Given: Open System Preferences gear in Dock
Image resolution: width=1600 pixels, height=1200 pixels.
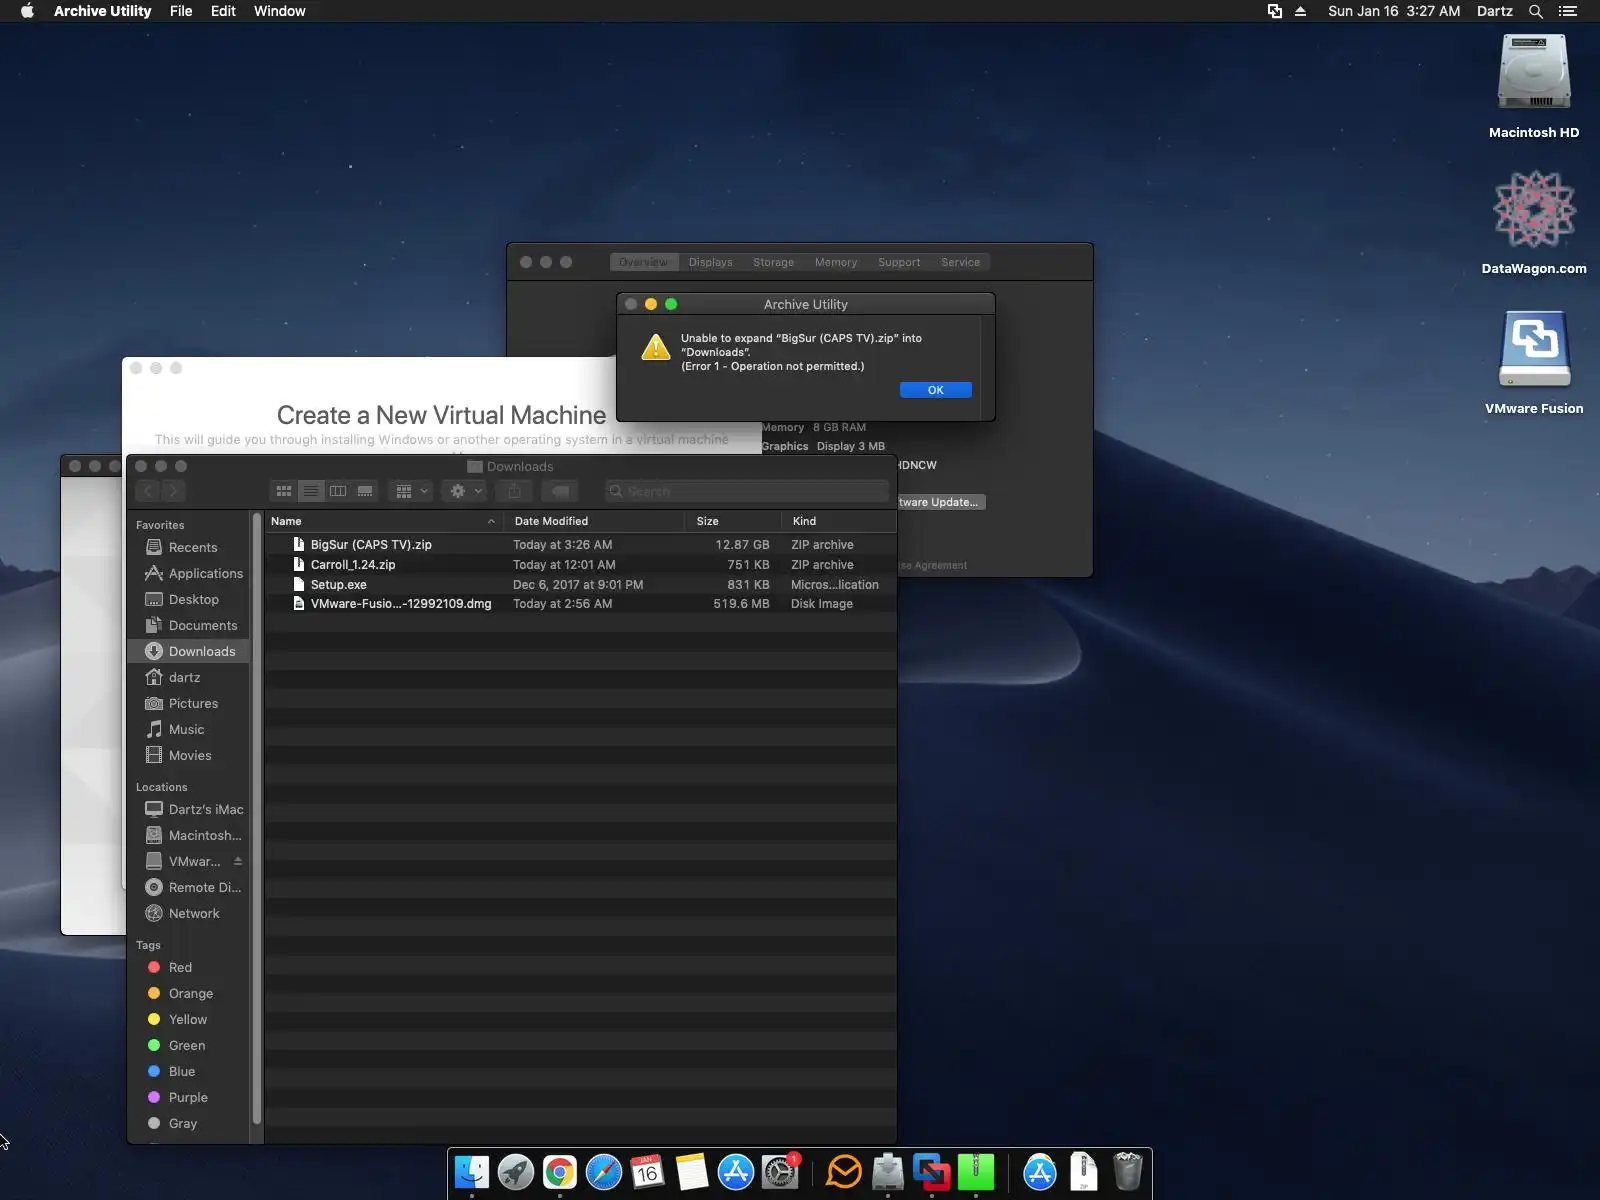Looking at the screenshot, I should (780, 1171).
